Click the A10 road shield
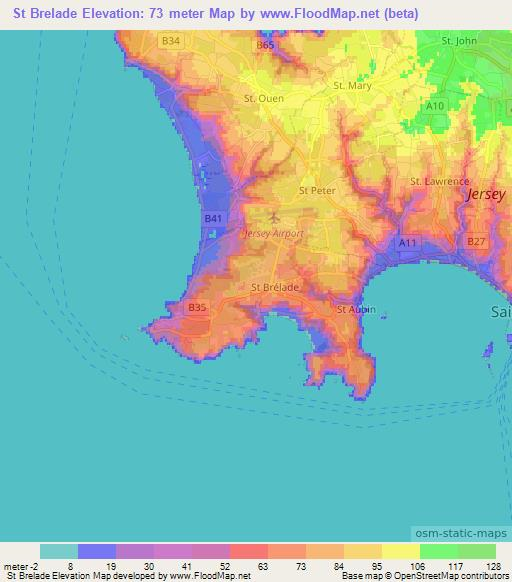512x582 pixels. click(x=435, y=106)
